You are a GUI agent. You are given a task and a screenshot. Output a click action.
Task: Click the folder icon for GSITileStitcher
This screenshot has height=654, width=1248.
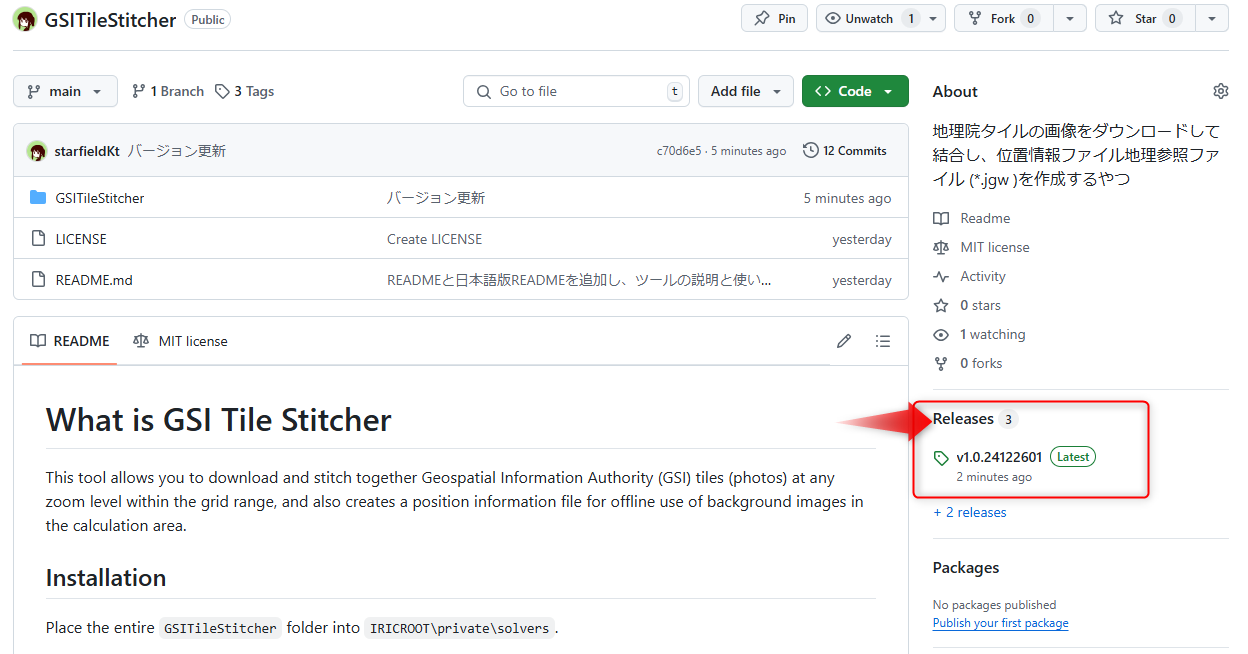tap(38, 198)
